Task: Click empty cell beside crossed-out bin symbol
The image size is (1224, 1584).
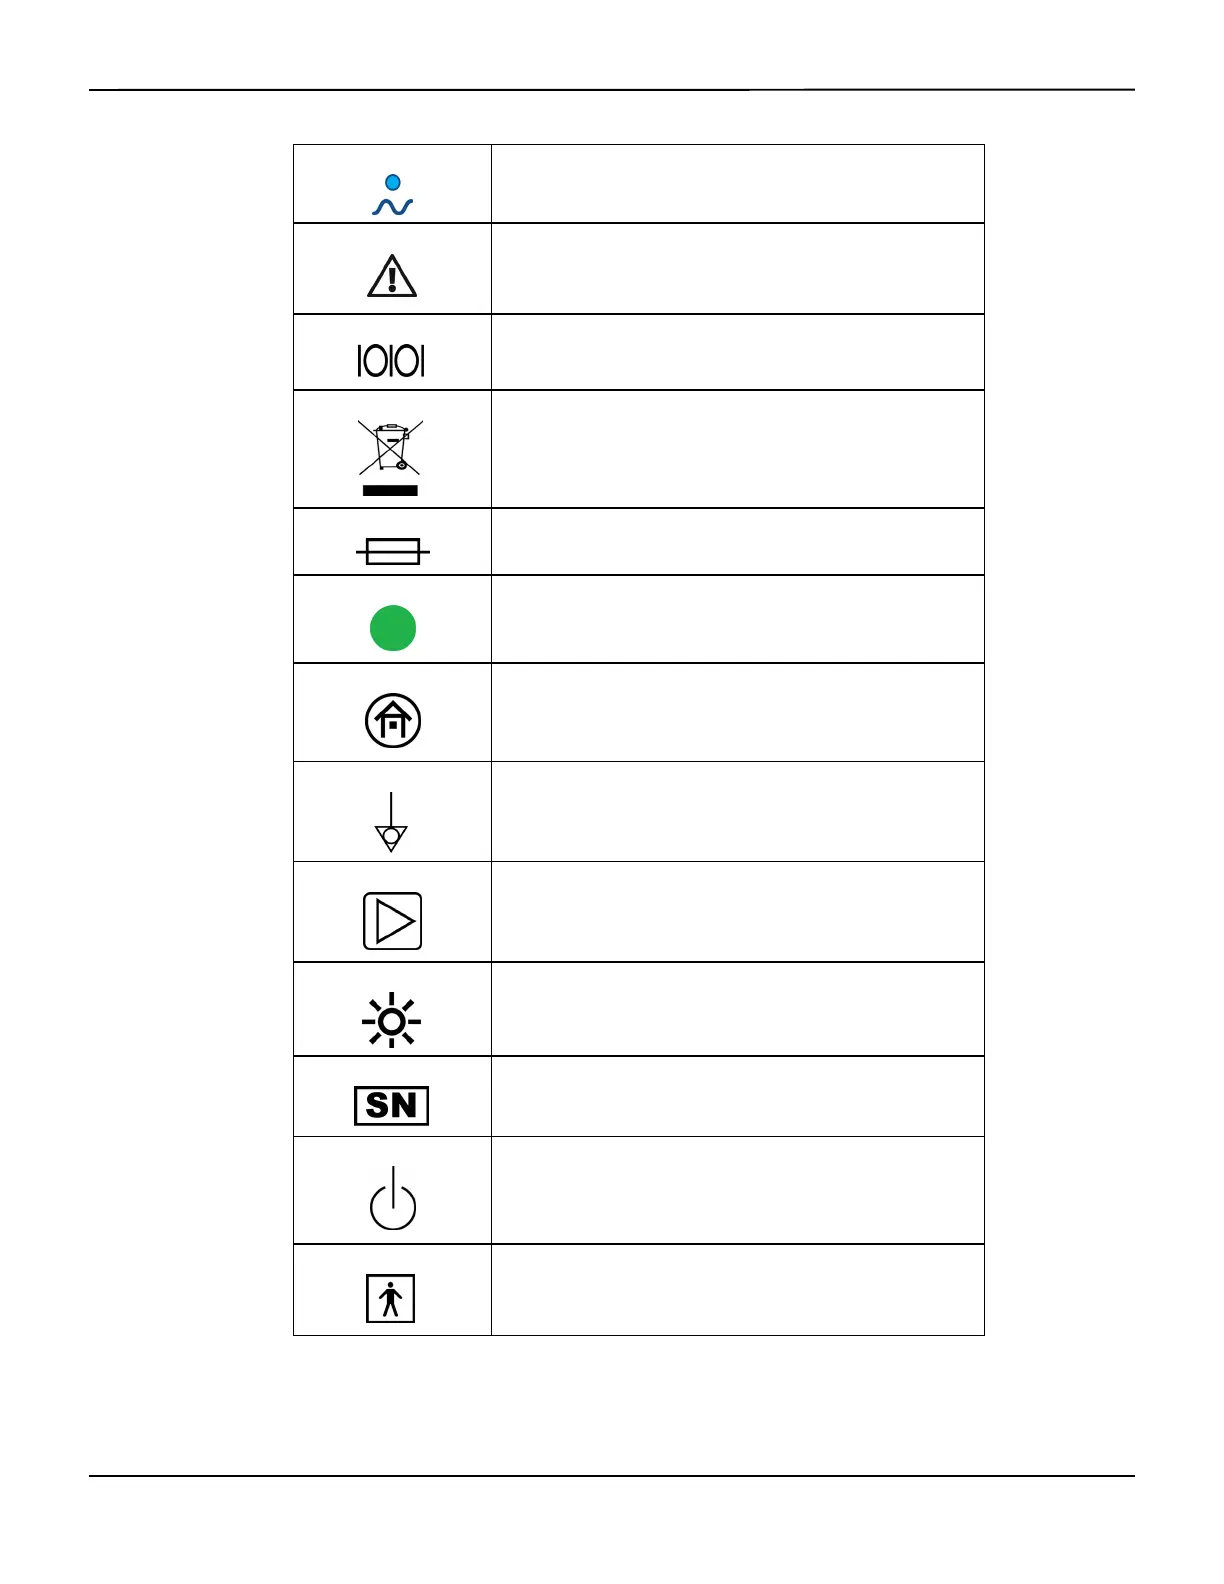Action: click(x=737, y=449)
